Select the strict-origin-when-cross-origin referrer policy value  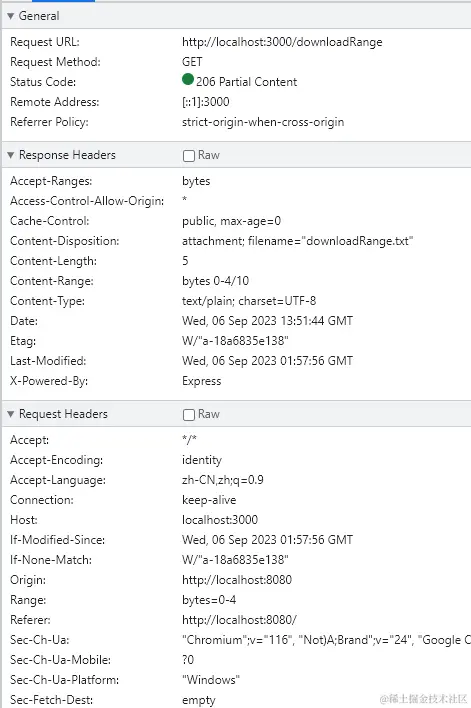point(263,122)
